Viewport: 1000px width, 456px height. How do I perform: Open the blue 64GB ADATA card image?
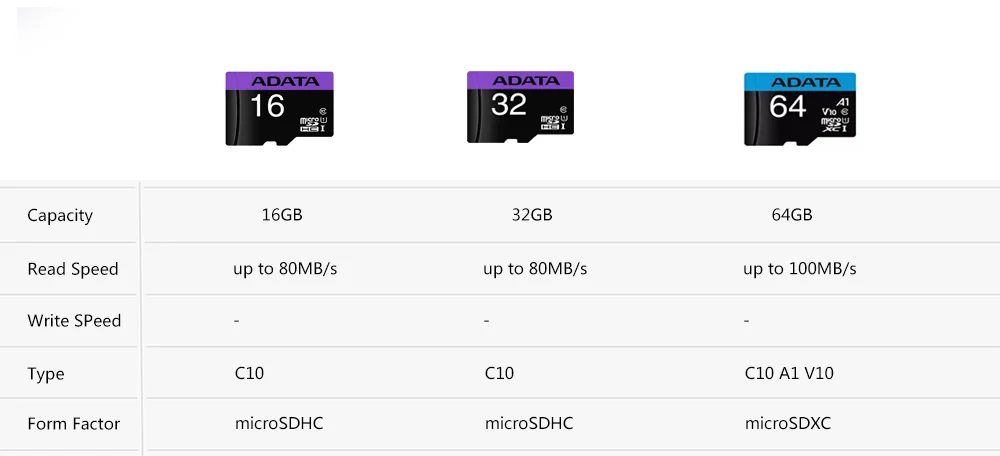point(800,109)
